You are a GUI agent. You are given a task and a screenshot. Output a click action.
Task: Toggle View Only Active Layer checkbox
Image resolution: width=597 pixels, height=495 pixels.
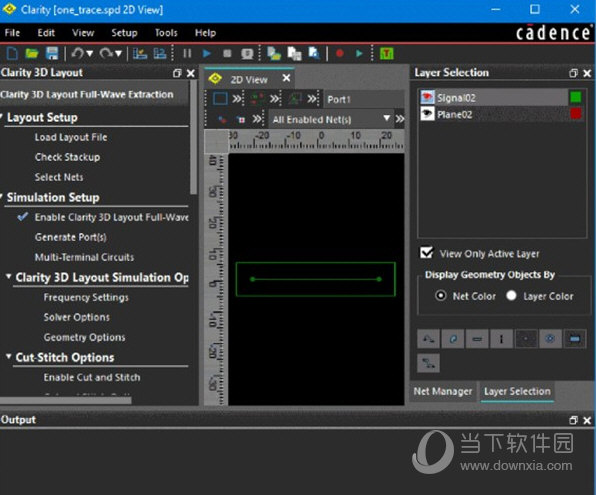point(427,252)
